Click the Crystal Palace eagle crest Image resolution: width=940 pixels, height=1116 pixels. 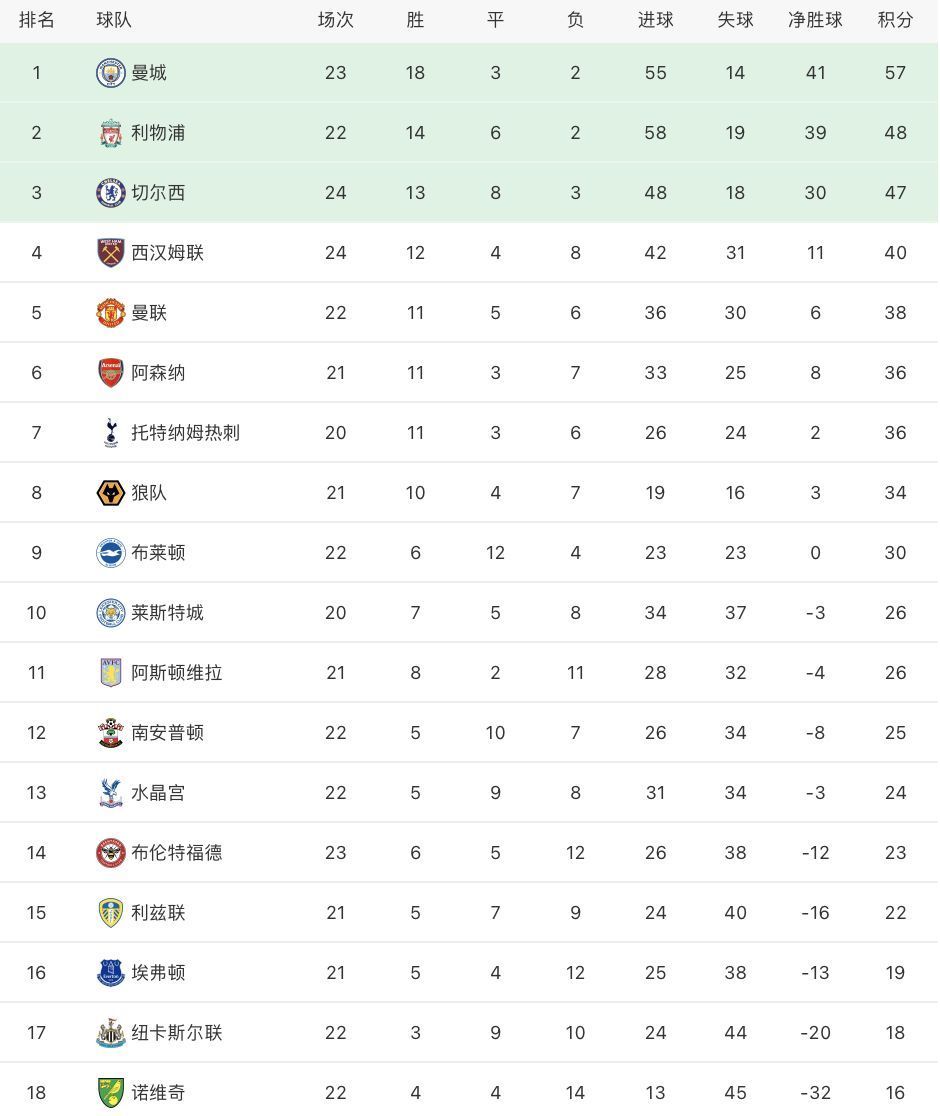coord(110,793)
